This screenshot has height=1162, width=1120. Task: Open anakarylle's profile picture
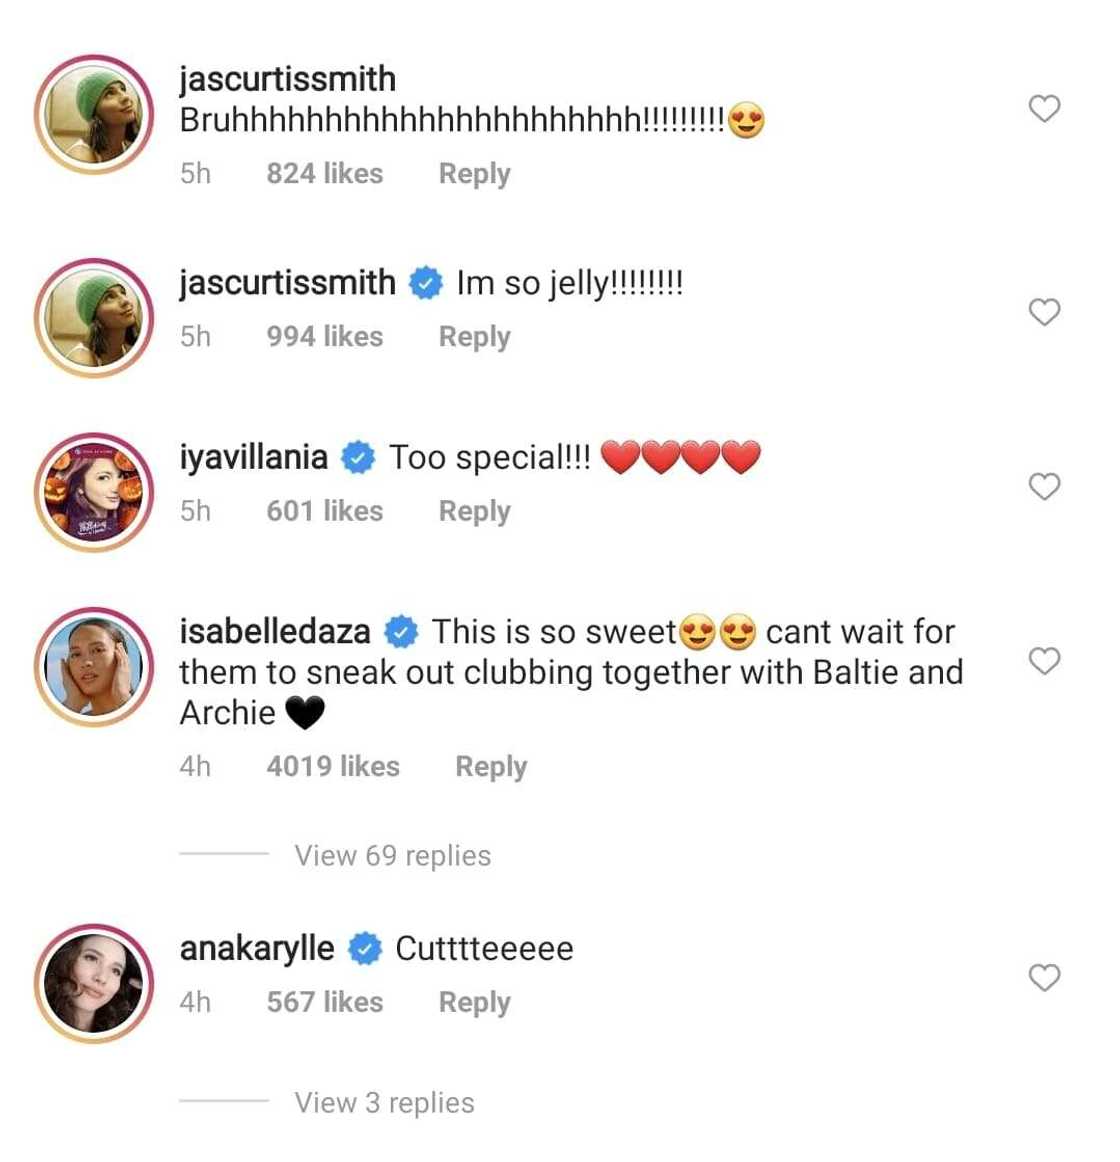pyautogui.click(x=94, y=984)
